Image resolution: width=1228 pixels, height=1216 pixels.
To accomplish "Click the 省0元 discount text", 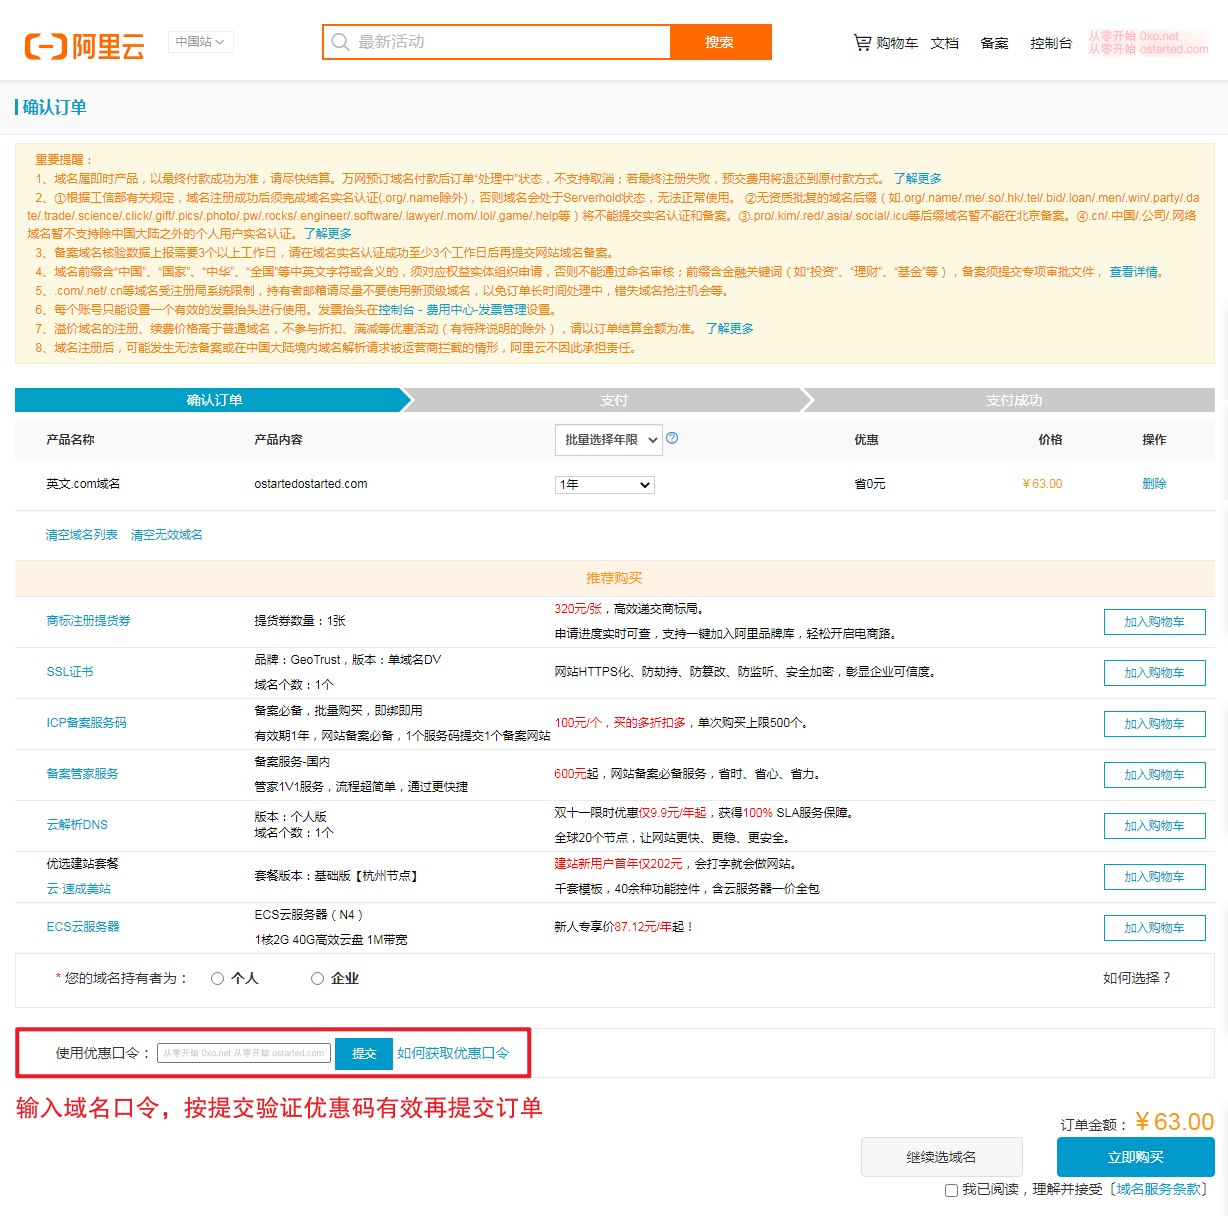I will click(x=869, y=484).
